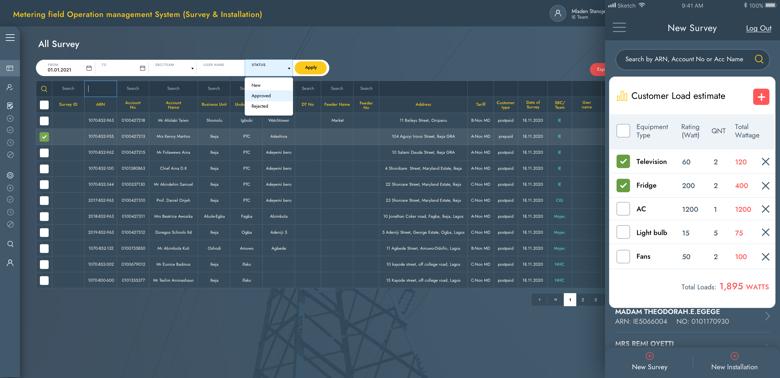Uncheck the selected green survey row checkbox
This screenshot has height=378, width=780.
(x=44, y=137)
